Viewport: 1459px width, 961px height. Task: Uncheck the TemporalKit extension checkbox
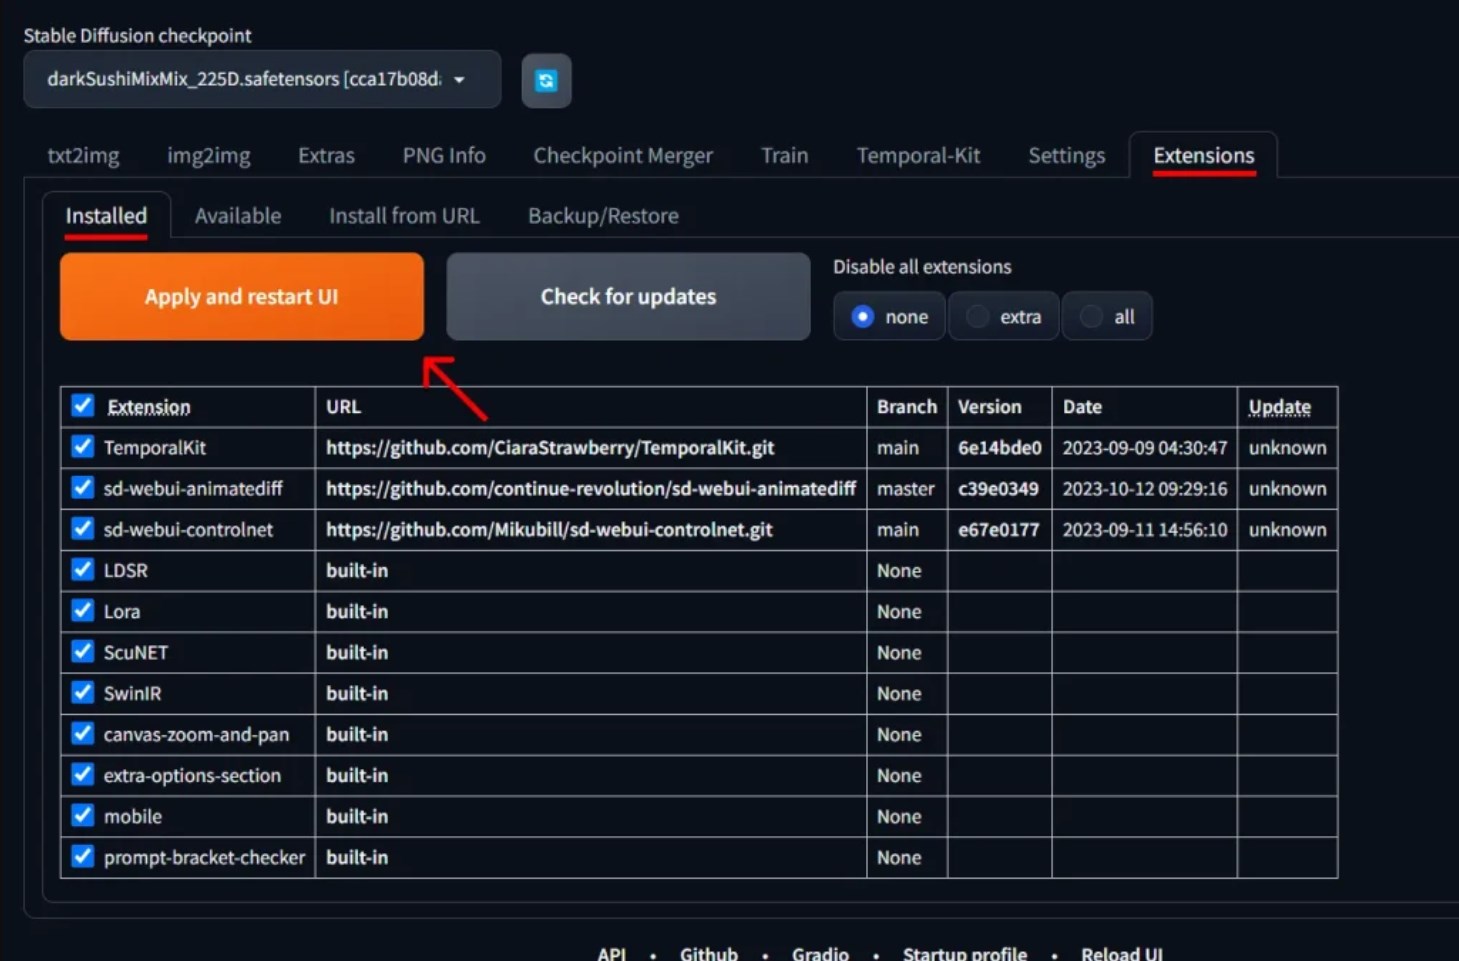click(83, 447)
